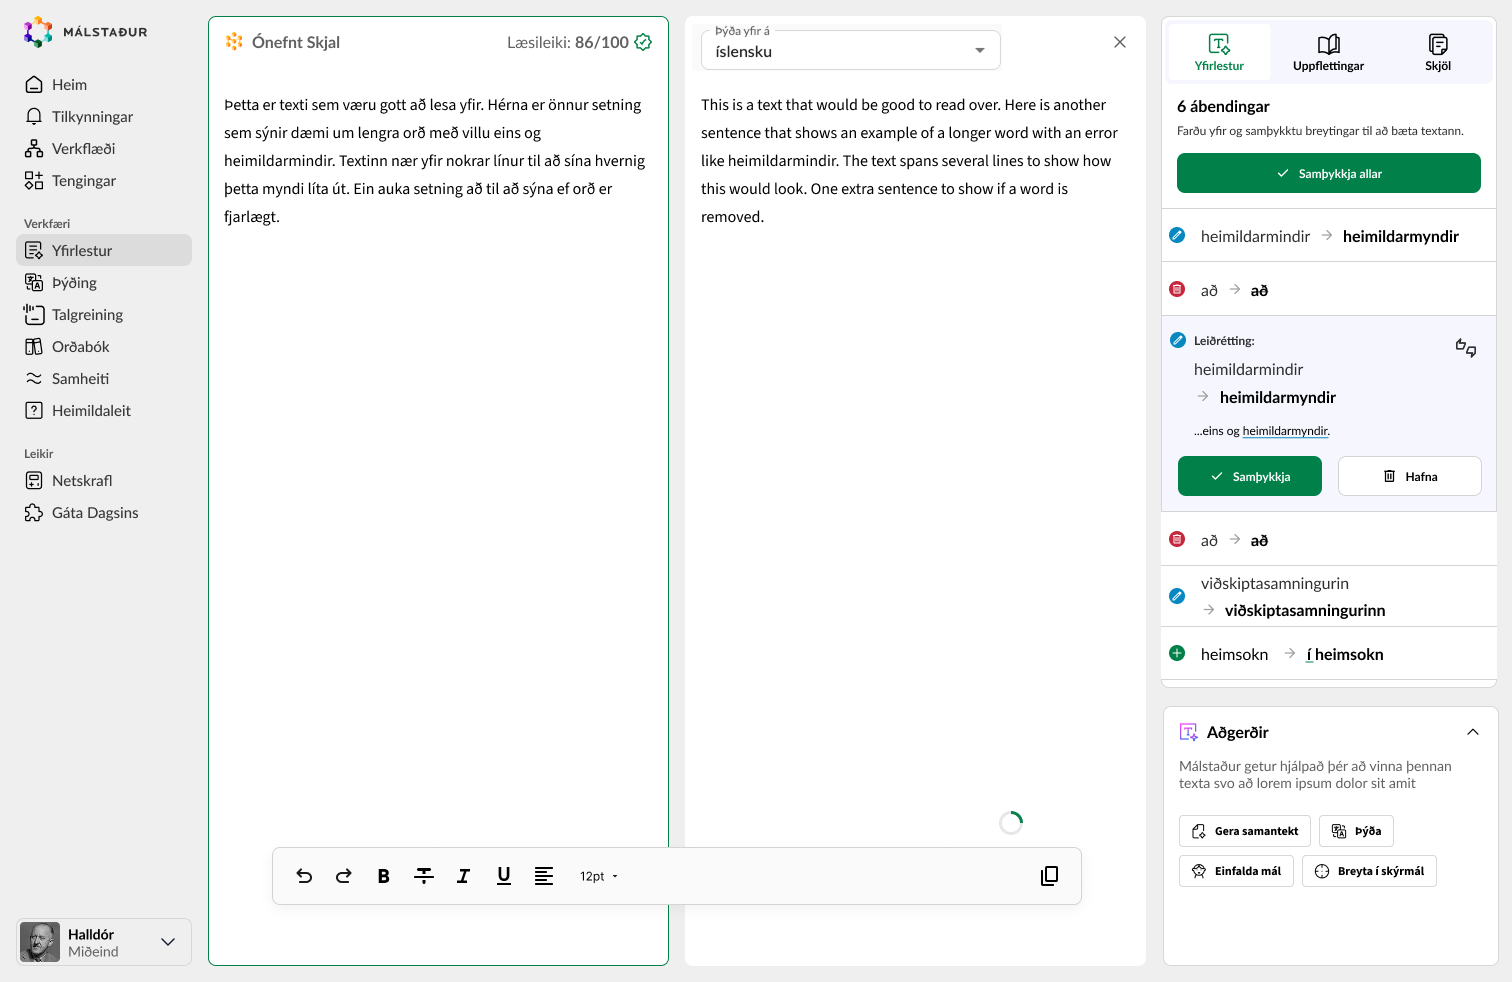1512x982 pixels.
Task: Click the Þýða action button
Action: (1356, 831)
